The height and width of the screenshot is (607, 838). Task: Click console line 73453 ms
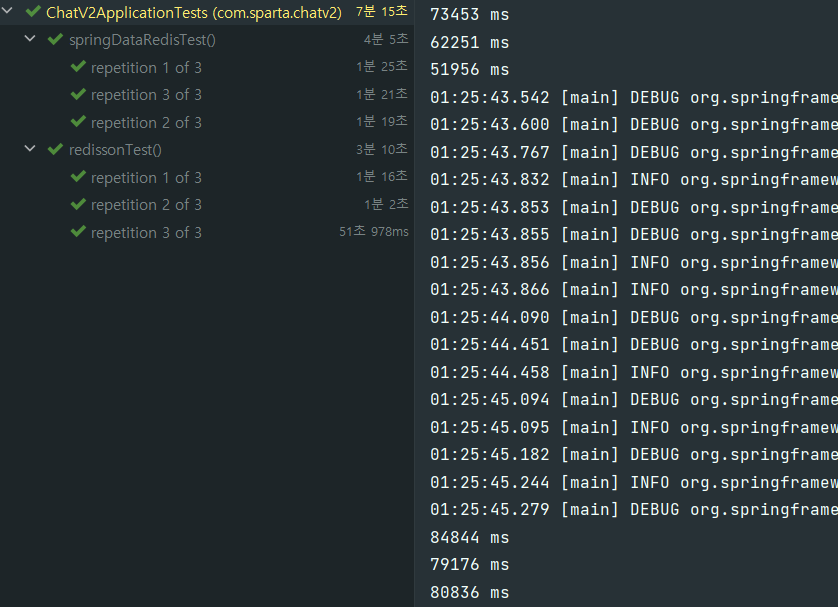pos(470,15)
